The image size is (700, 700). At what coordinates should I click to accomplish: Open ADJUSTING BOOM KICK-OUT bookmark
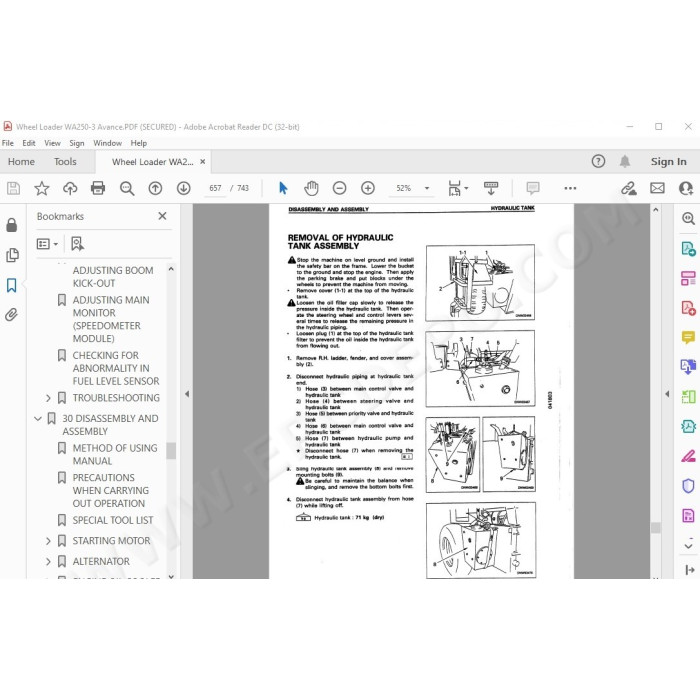coord(113,277)
